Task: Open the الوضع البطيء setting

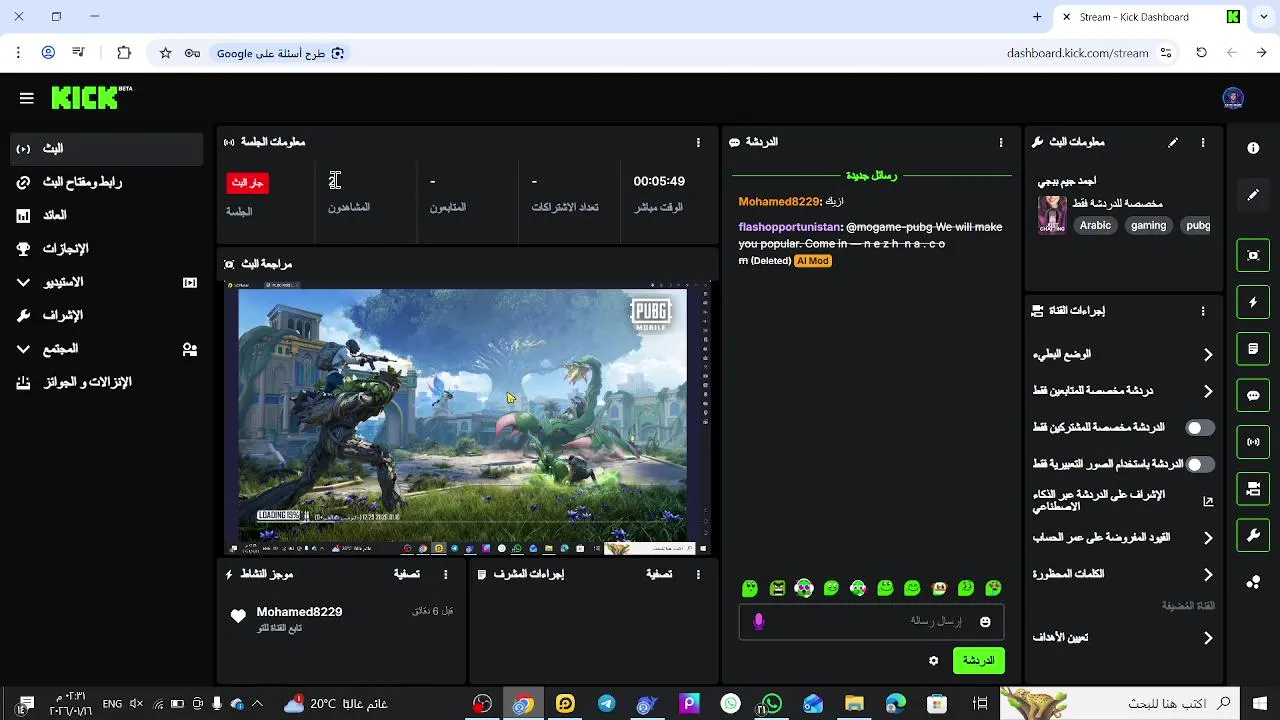Action: coord(1123,354)
